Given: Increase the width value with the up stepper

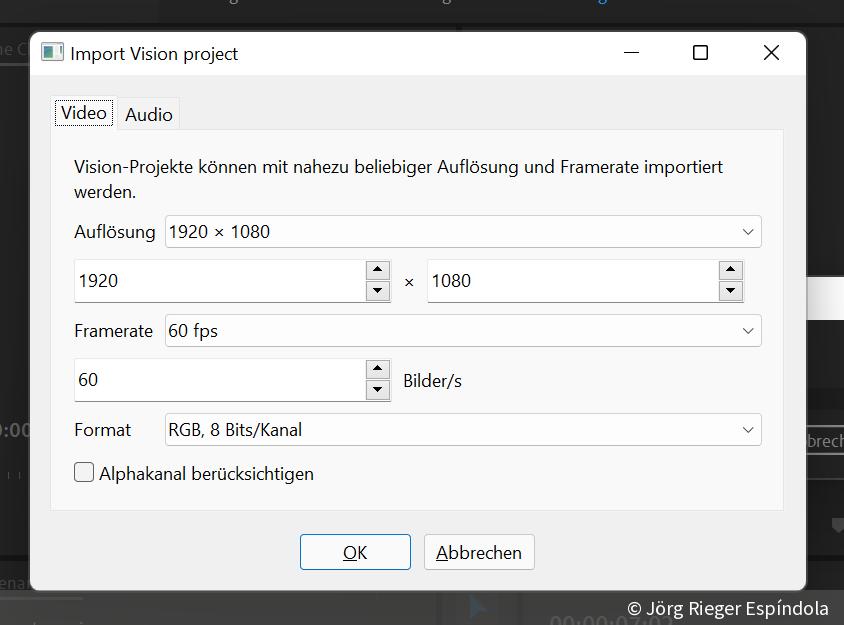Looking at the screenshot, I should click(378, 271).
